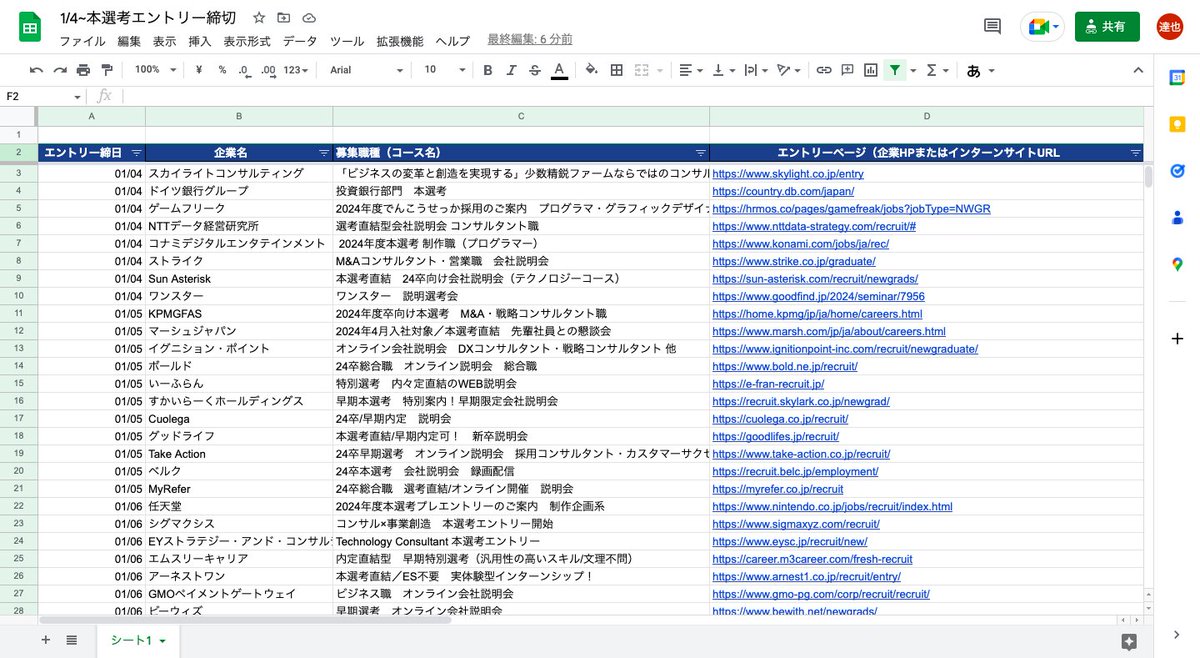This screenshot has height=658, width=1200.
Task: Open Contacts side panel icon
Action: click(1177, 217)
